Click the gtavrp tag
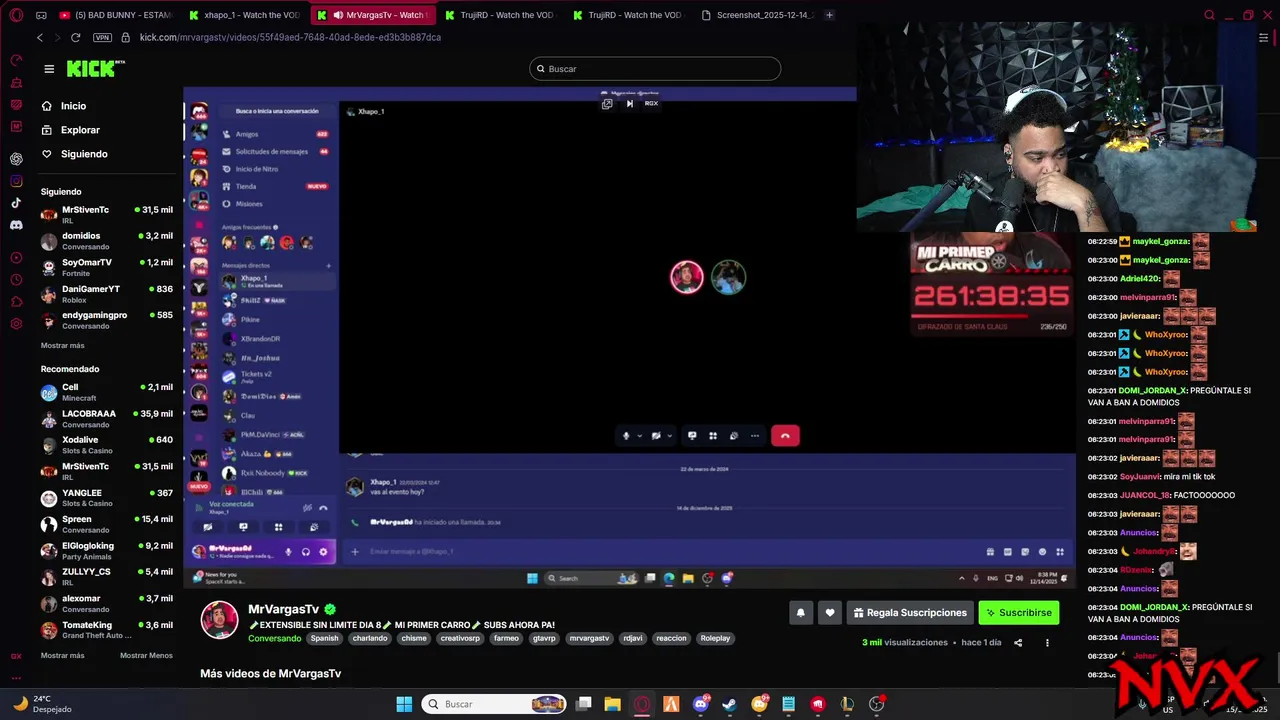The height and width of the screenshot is (720, 1280). coord(544,638)
